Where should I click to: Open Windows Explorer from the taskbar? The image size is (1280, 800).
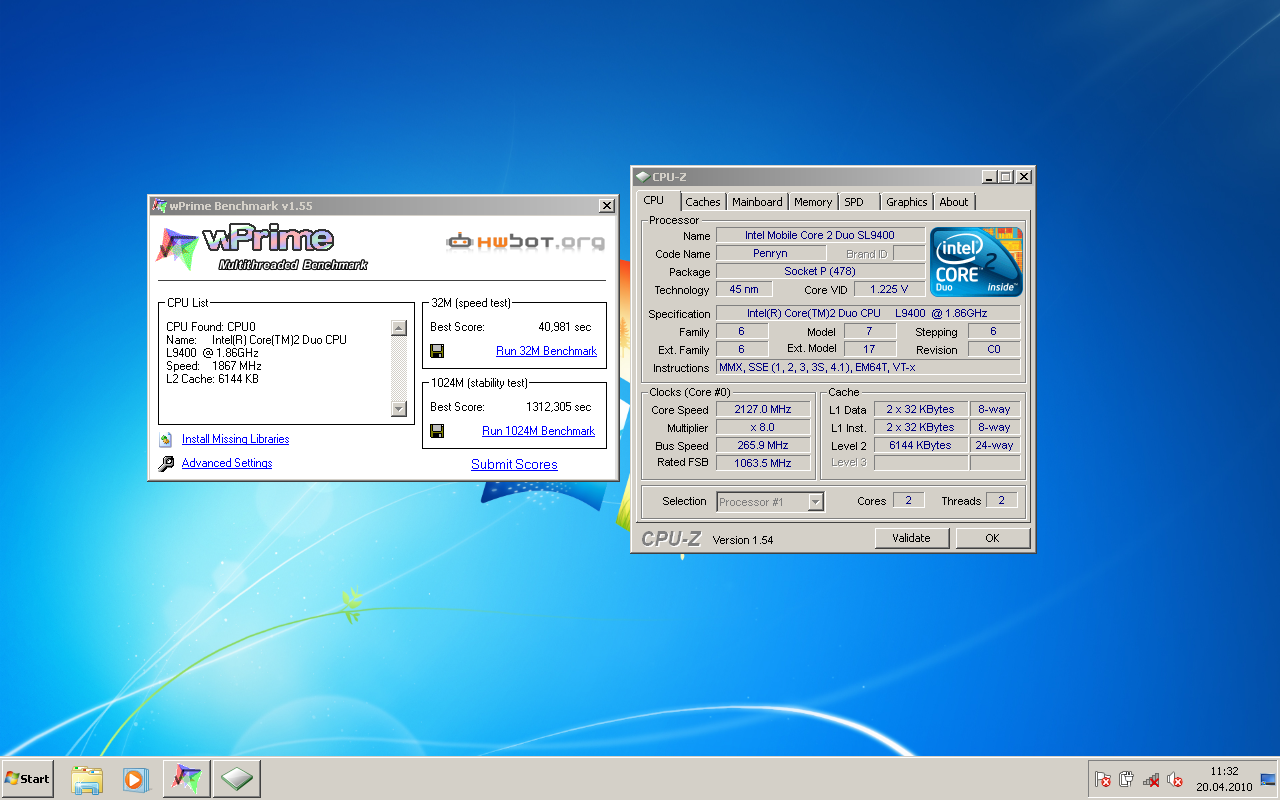(87, 779)
